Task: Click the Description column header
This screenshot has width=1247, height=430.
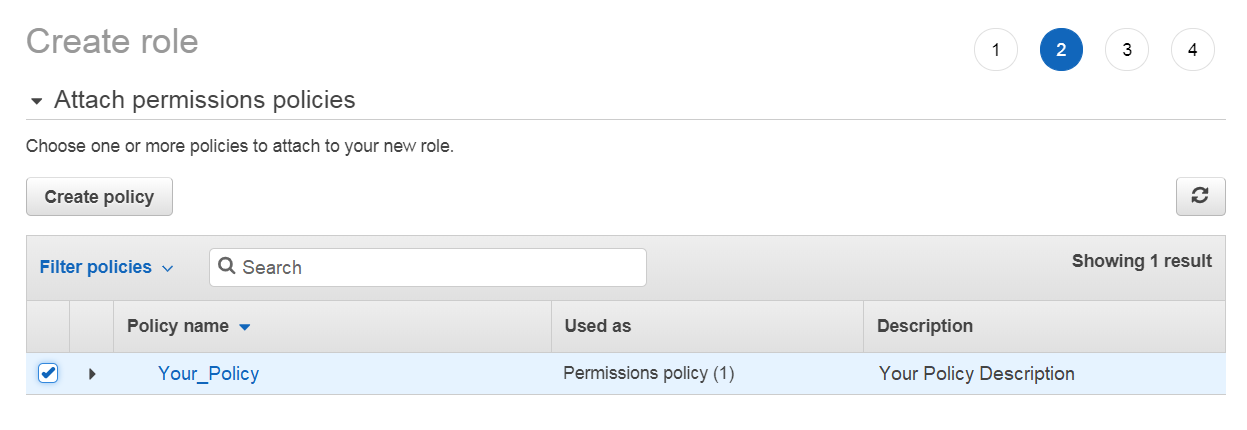Action: (x=924, y=326)
